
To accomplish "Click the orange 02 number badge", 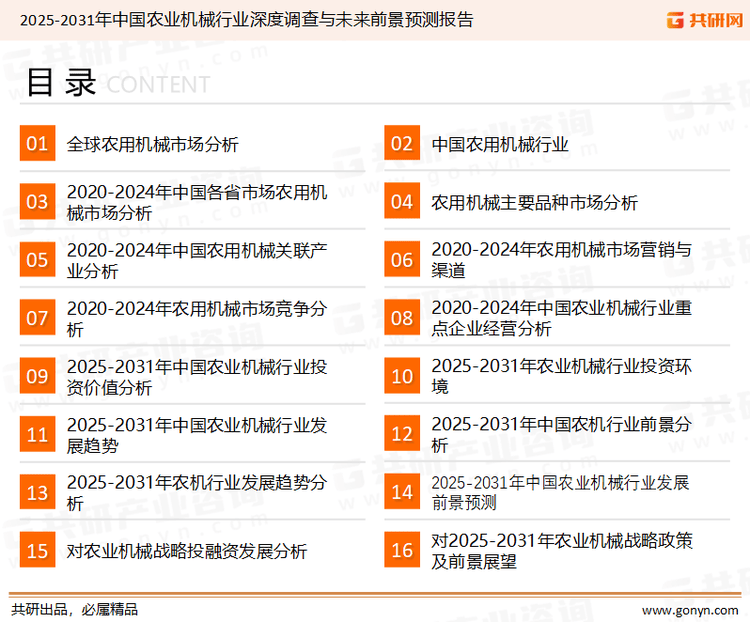I will tap(402, 144).
